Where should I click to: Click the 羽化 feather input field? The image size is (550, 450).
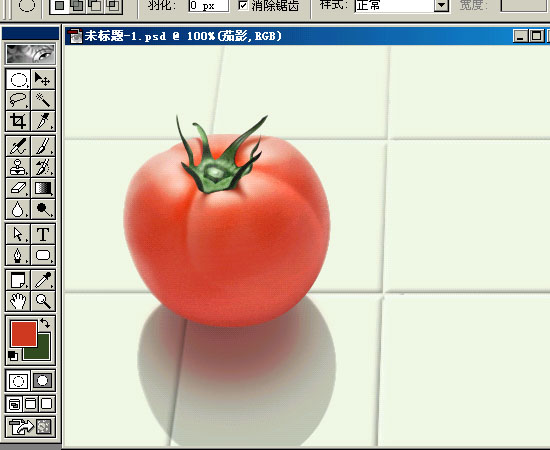point(208,5)
